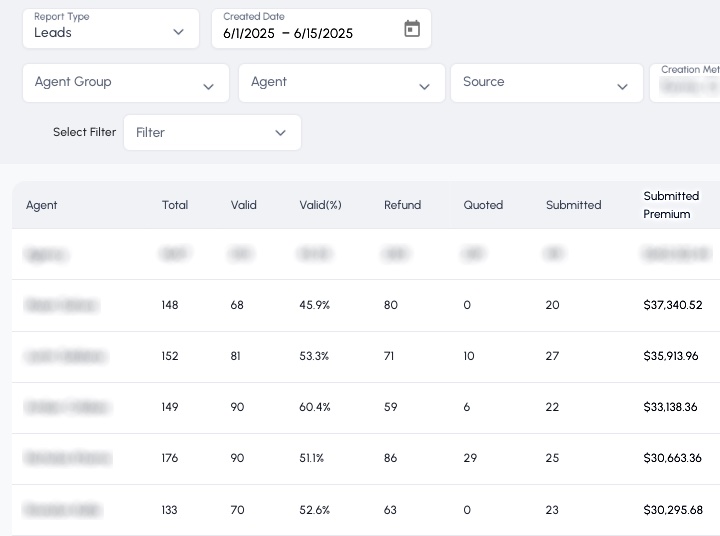Click the $30,663.36 submitted premium cell
This screenshot has height=536, width=720.
pyautogui.click(x=672, y=458)
